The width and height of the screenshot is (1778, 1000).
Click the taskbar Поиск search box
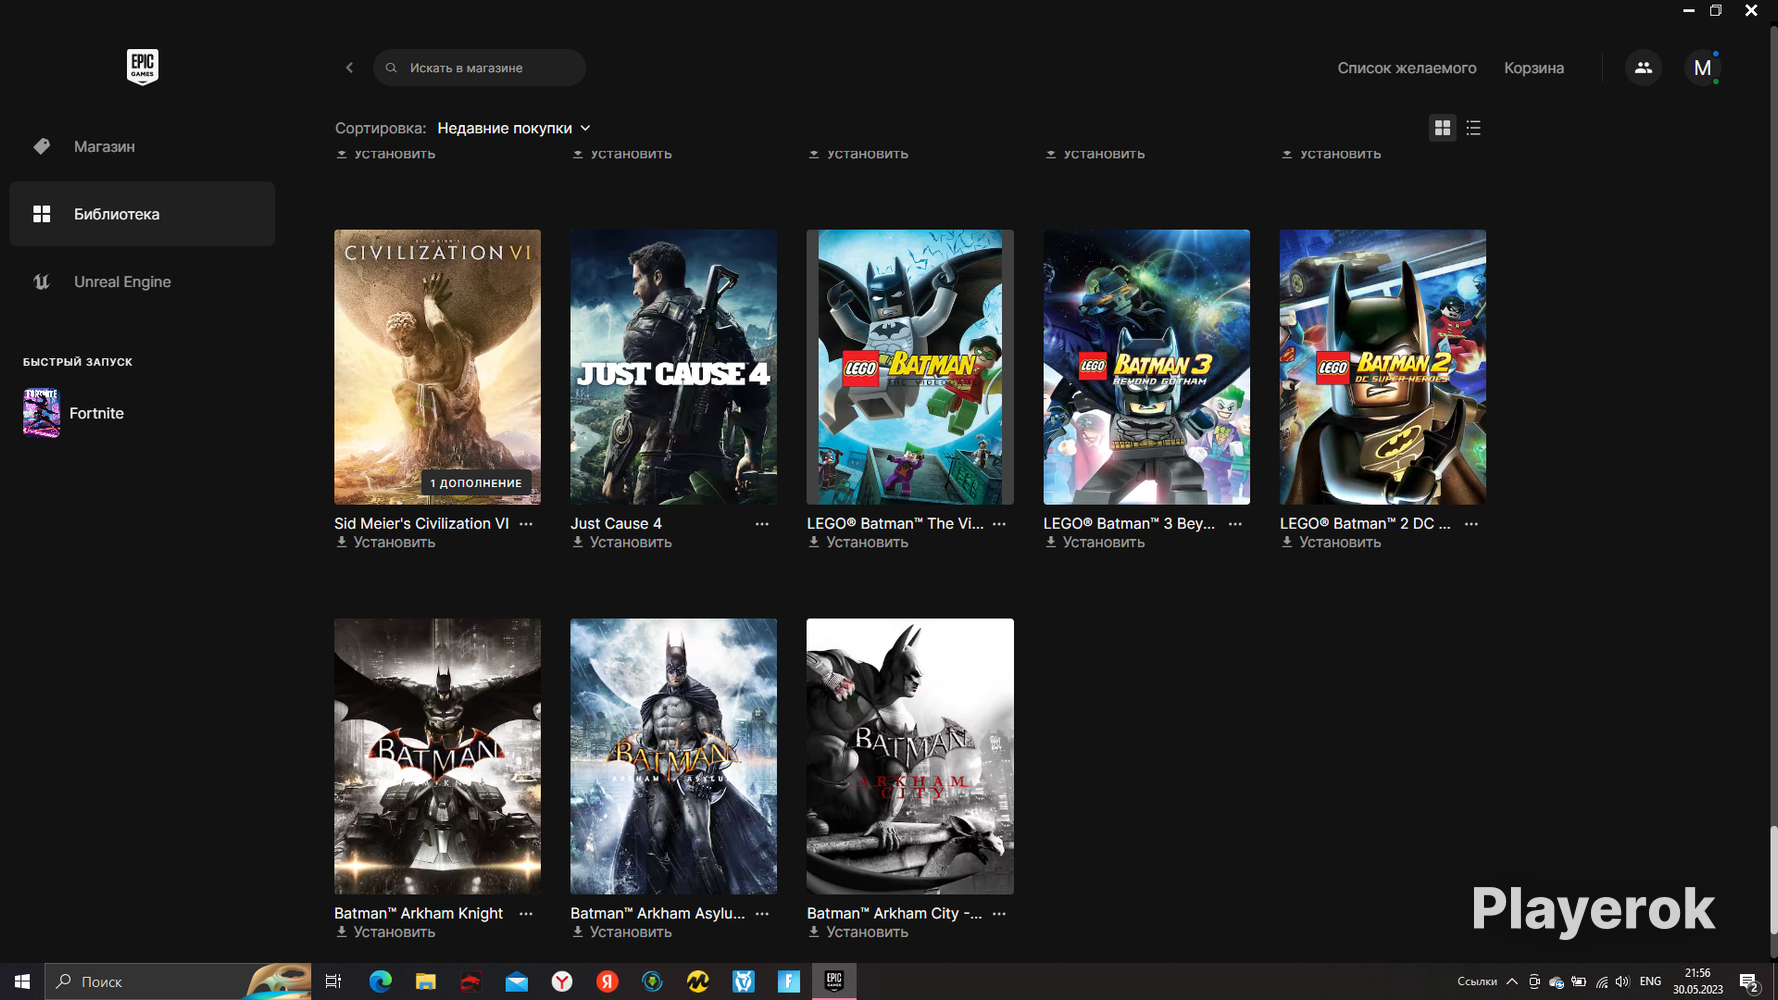[178, 982]
